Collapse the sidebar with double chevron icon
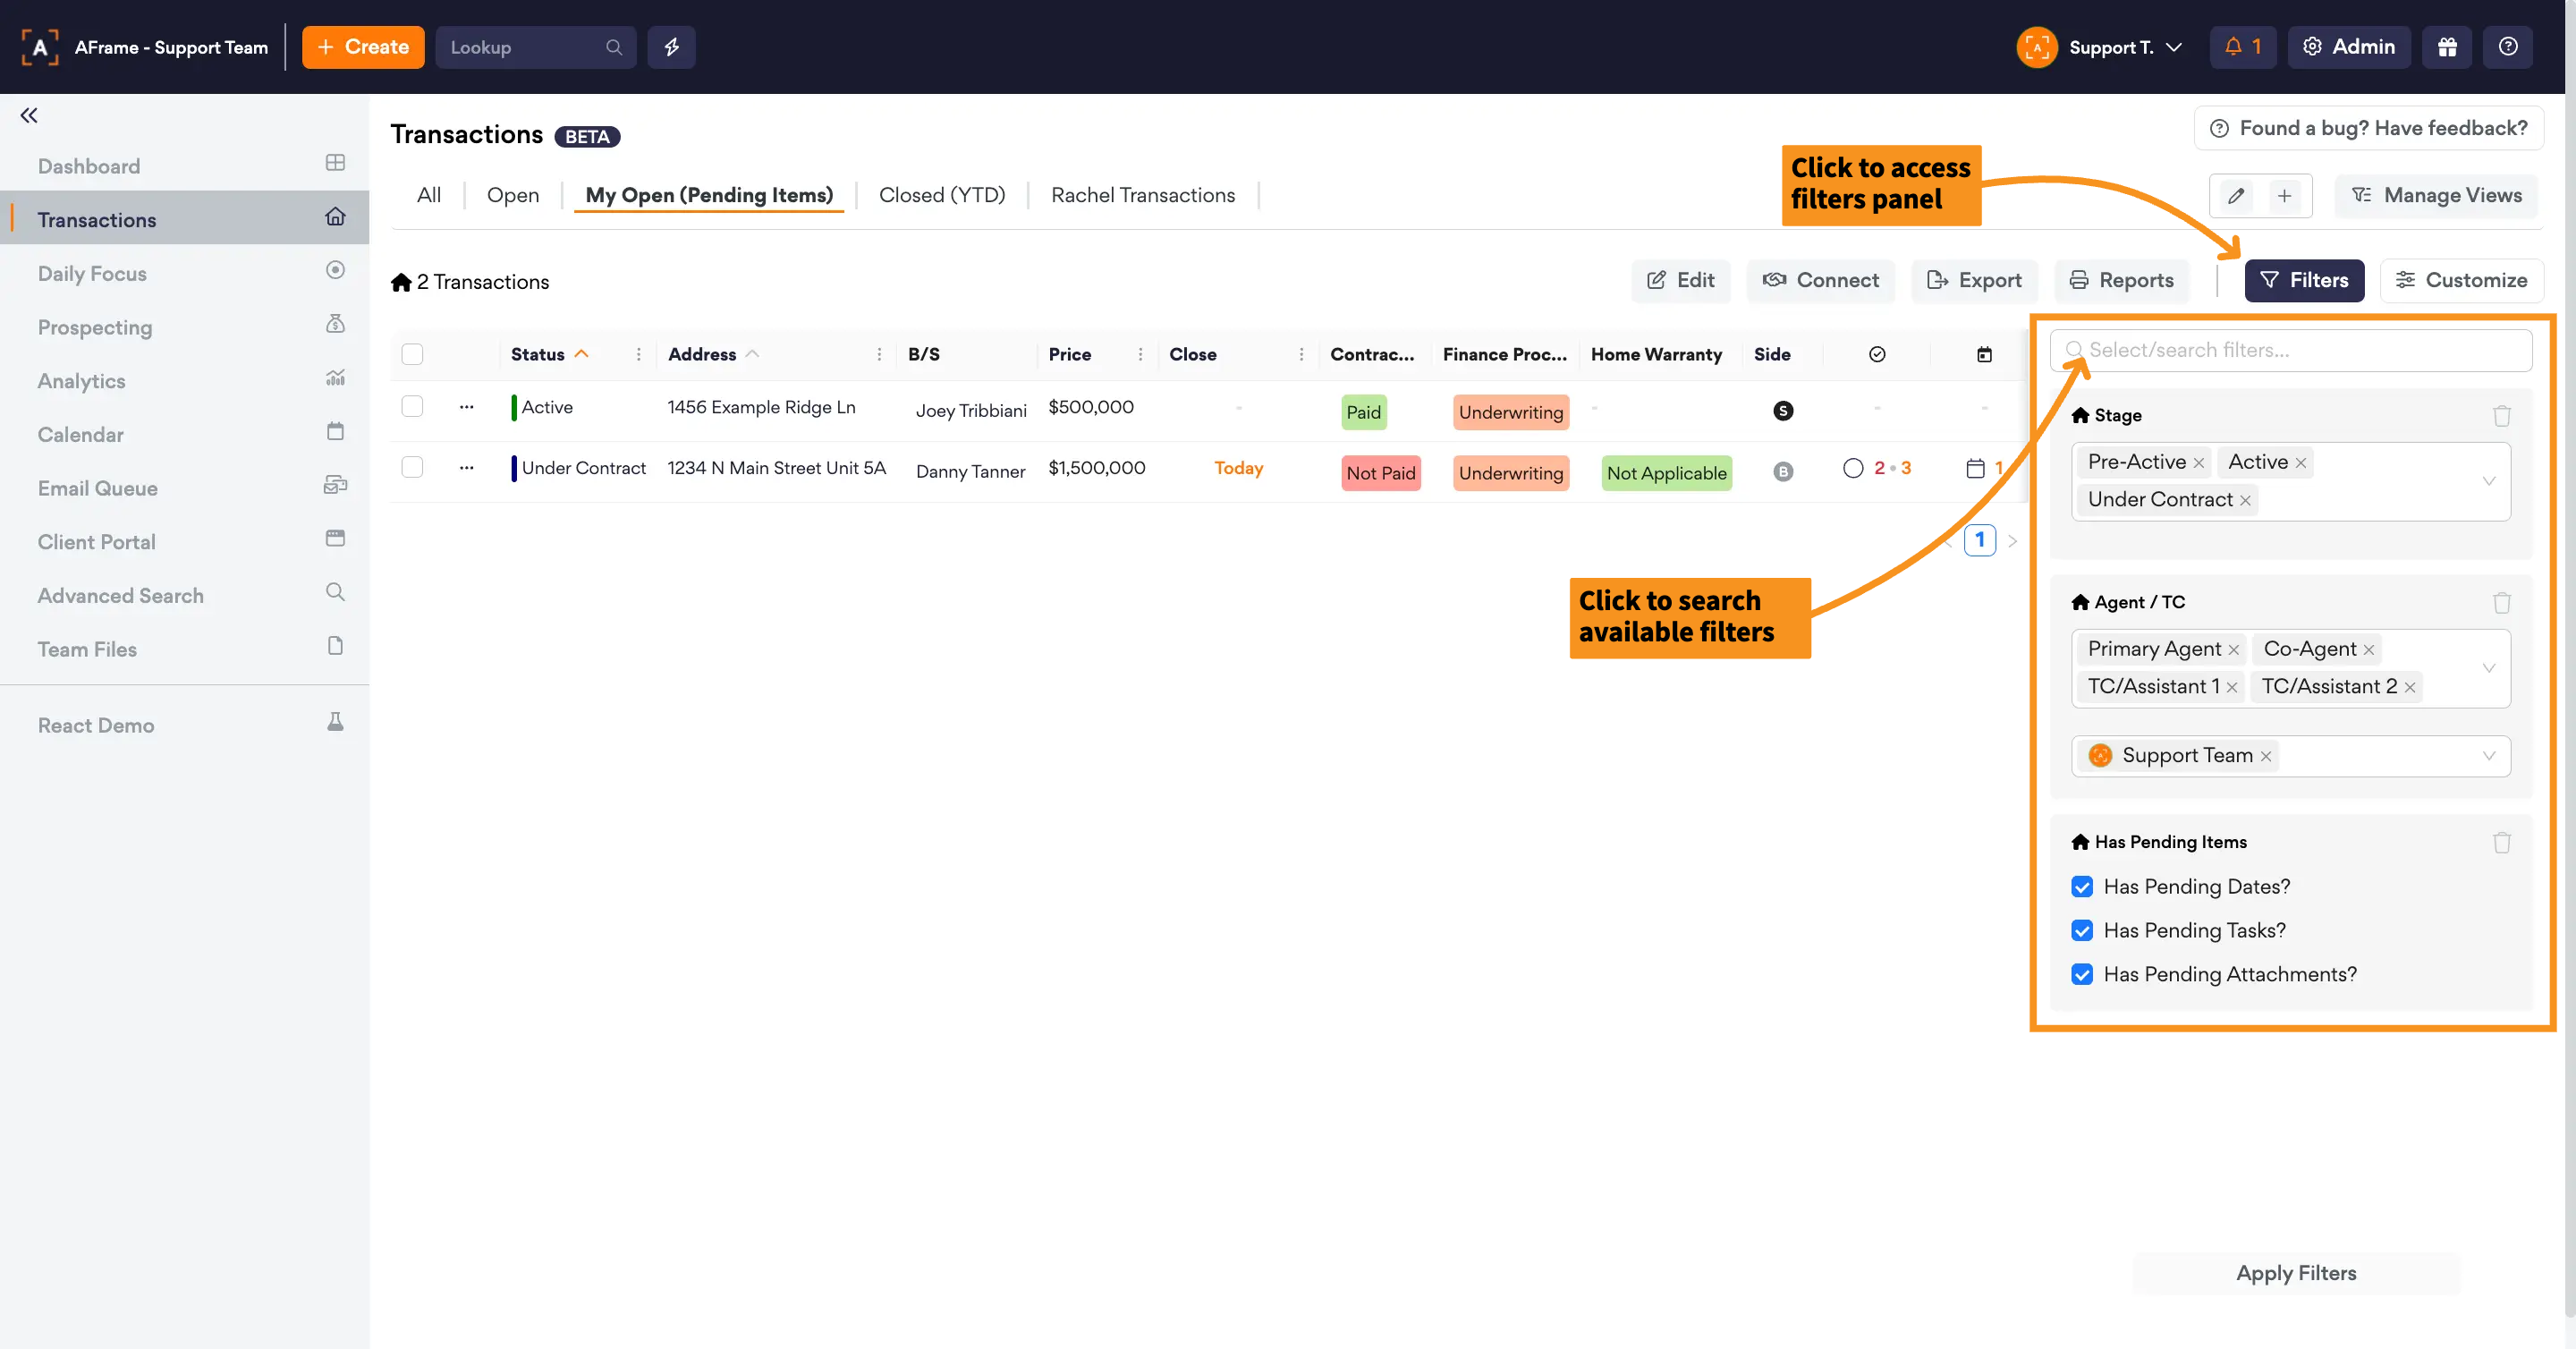The width and height of the screenshot is (2576, 1349). pyautogui.click(x=29, y=115)
